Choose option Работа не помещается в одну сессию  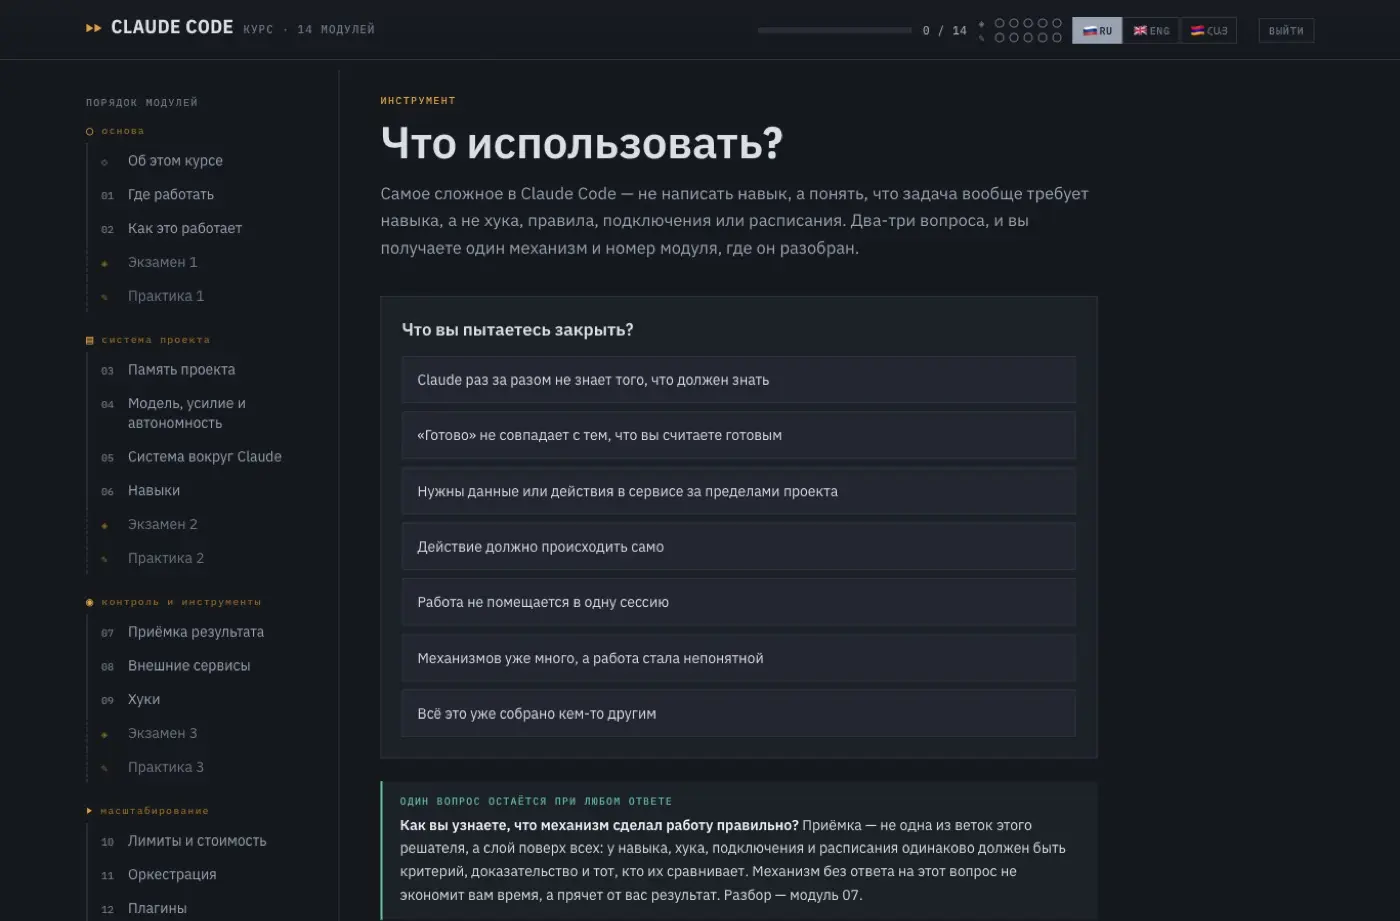[x=738, y=602]
